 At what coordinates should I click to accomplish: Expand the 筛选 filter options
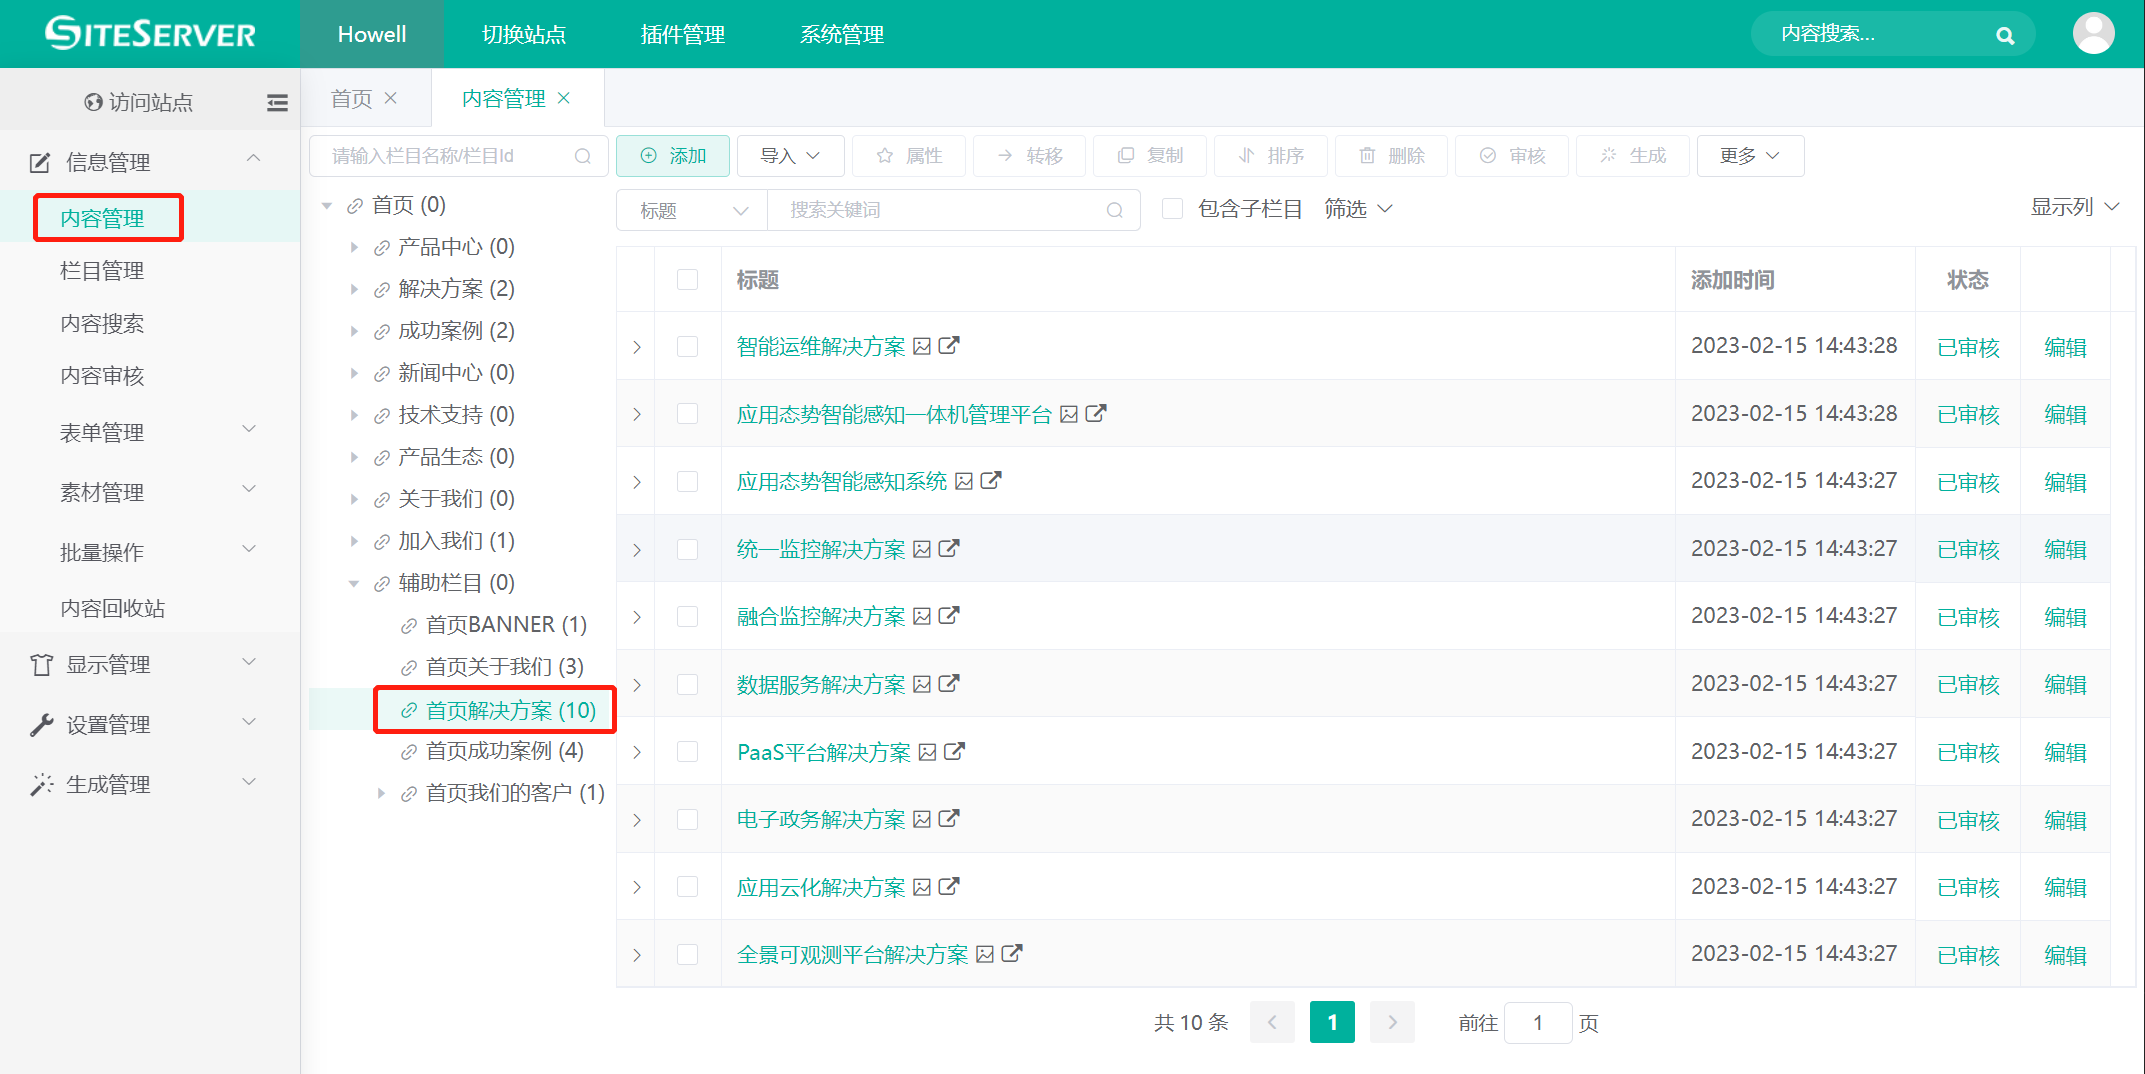tap(1358, 209)
